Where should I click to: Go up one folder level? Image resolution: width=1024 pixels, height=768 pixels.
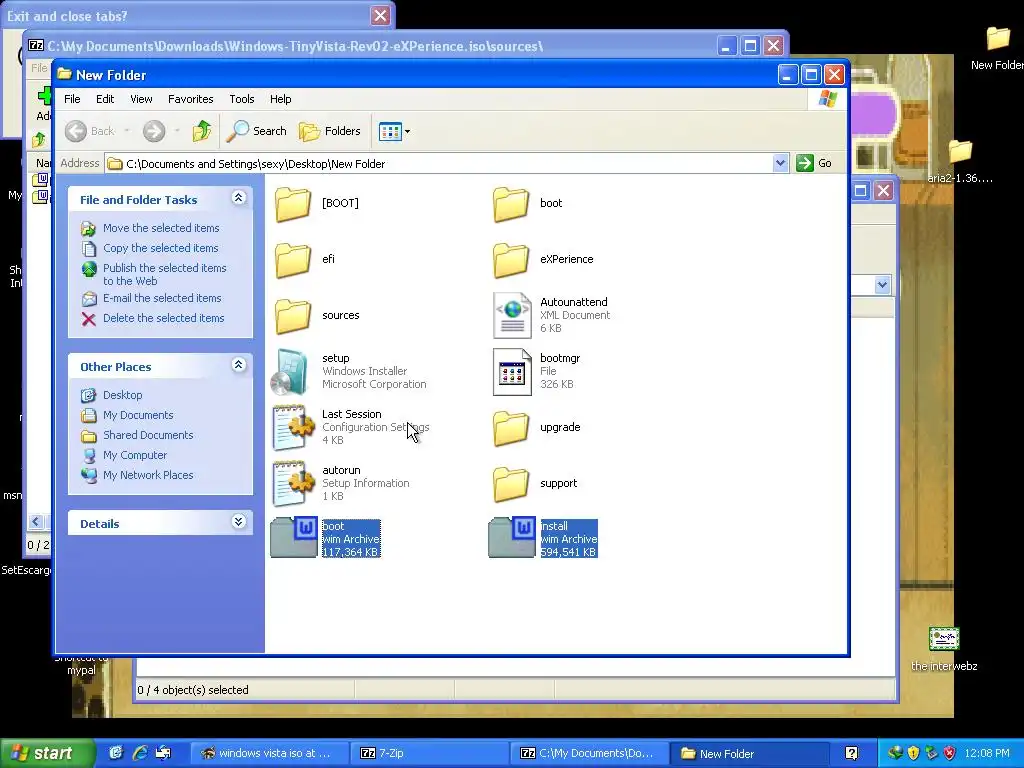[202, 131]
